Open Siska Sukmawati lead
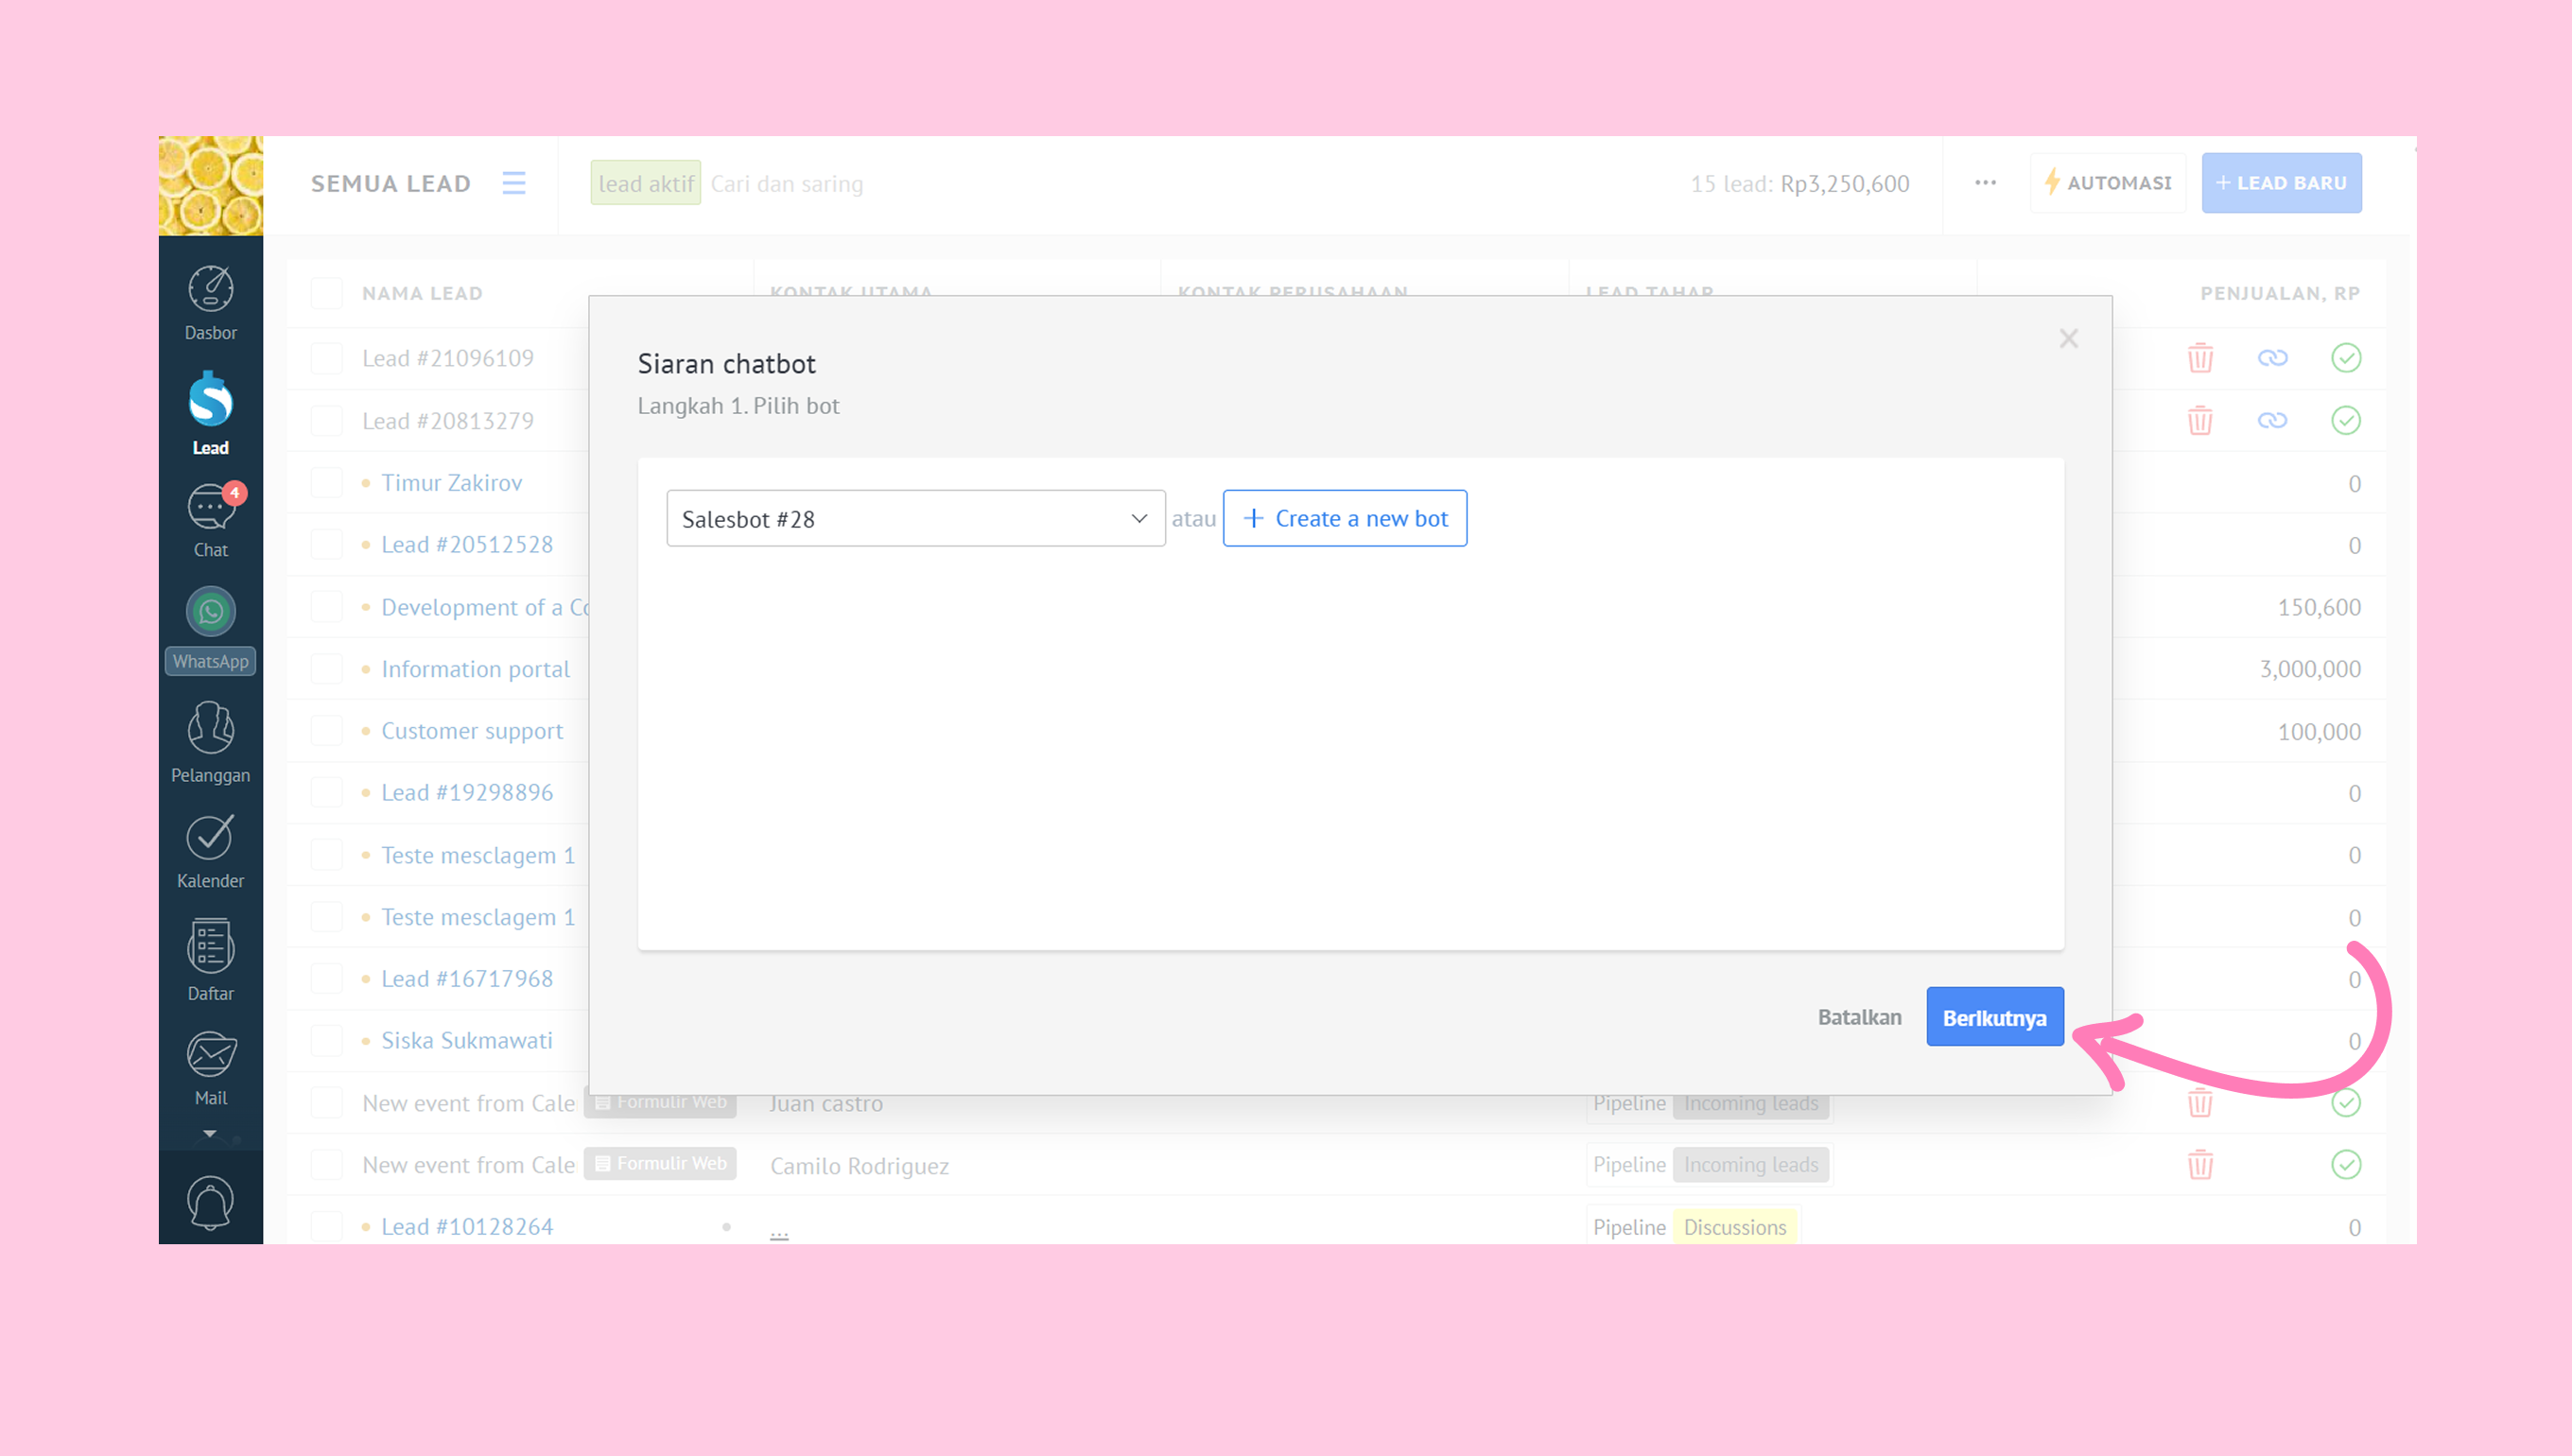The image size is (2572, 1456). click(467, 1040)
